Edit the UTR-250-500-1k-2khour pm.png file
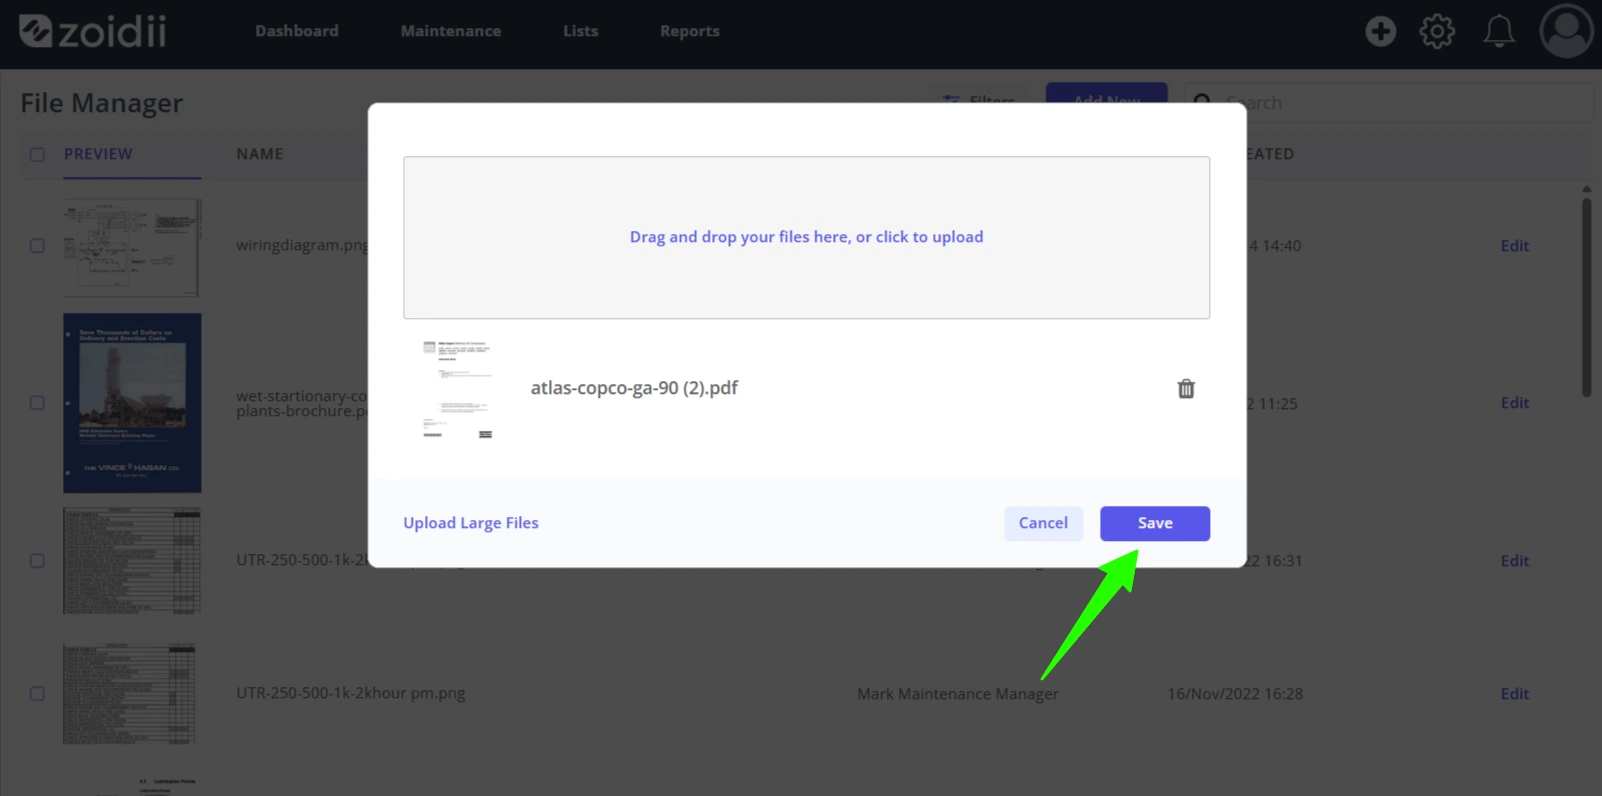 pyautogui.click(x=1515, y=694)
